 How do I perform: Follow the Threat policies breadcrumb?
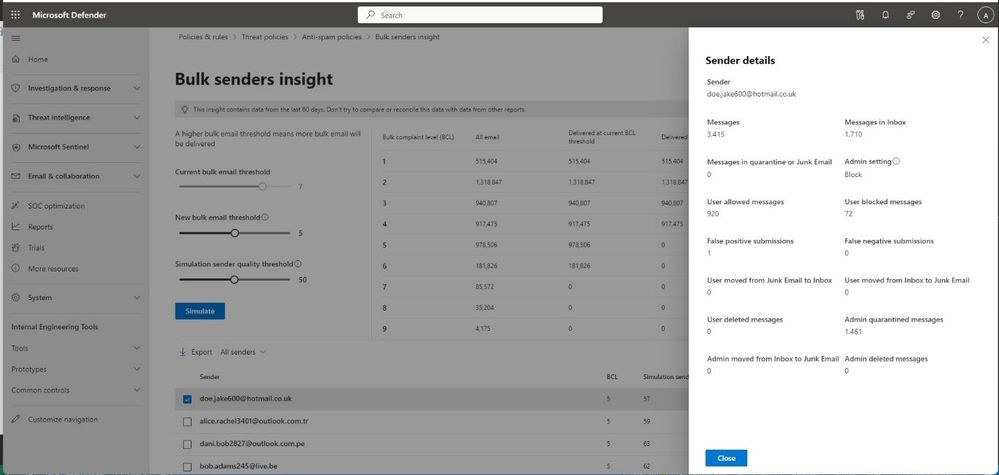point(264,37)
